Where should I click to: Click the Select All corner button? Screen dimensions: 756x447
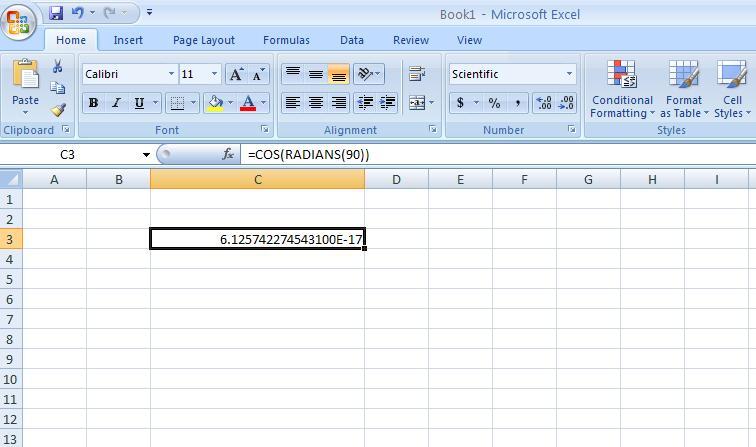coord(11,179)
